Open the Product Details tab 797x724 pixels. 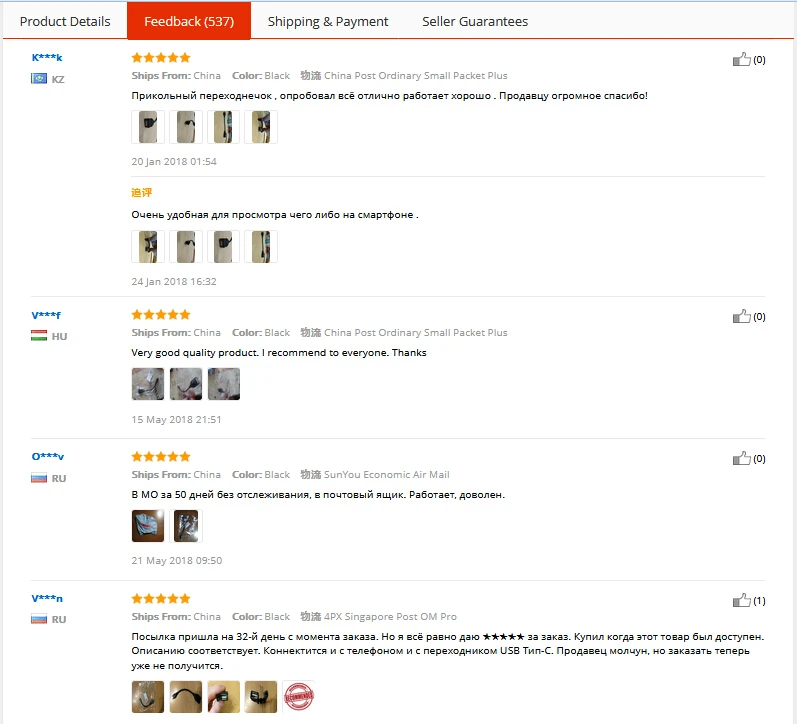coord(65,21)
